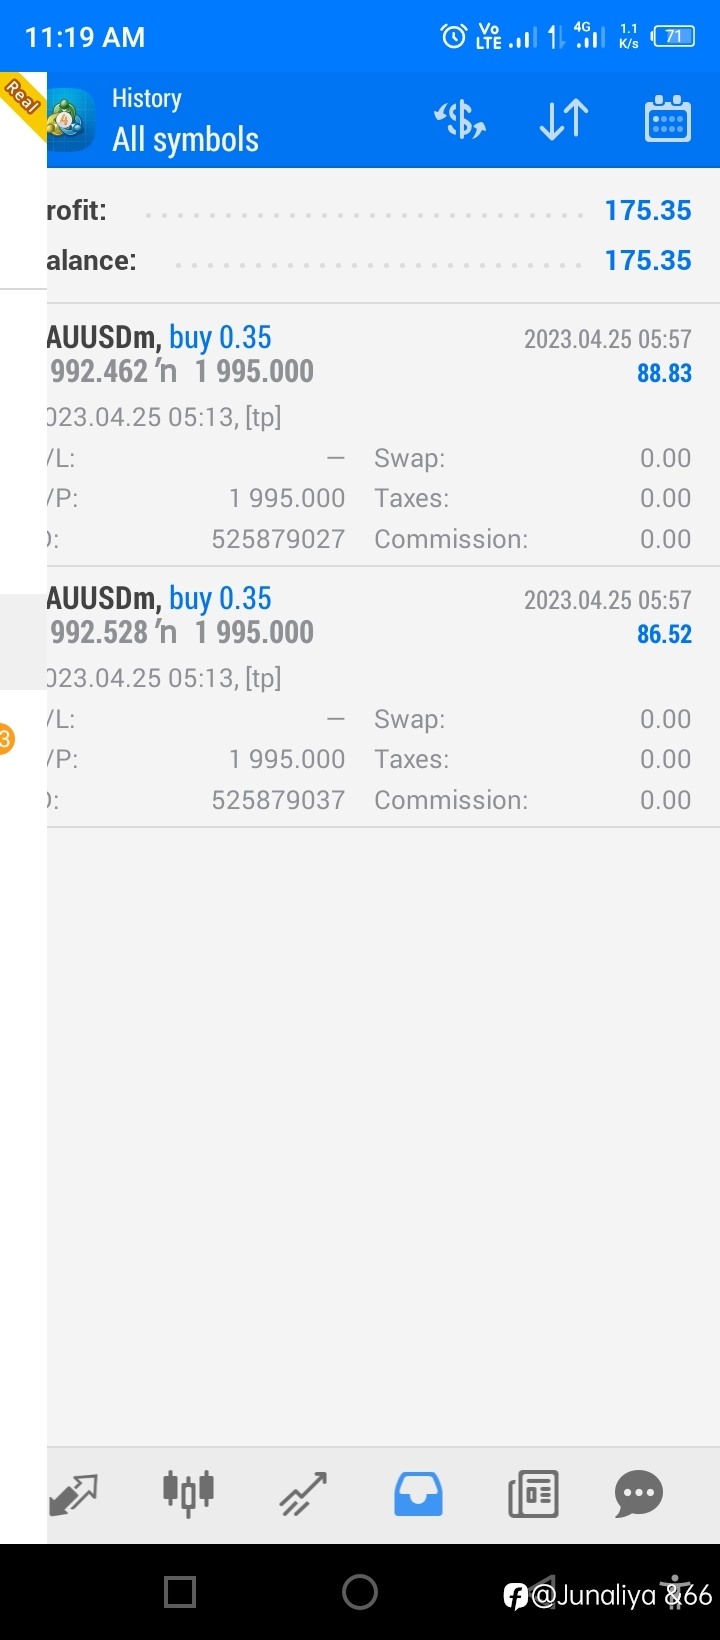Tap the sort arrows icon
Image resolution: width=720 pixels, height=1640 pixels.
[564, 120]
